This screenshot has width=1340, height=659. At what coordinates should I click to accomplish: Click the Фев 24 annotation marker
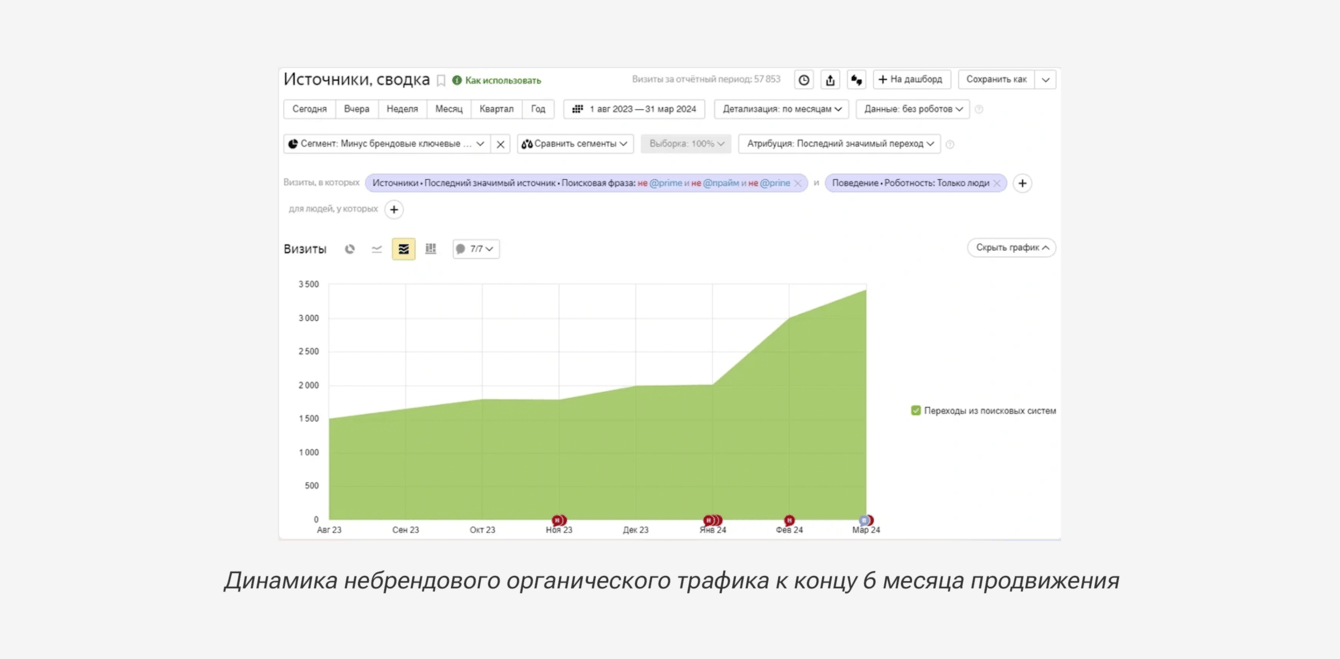[x=789, y=520]
